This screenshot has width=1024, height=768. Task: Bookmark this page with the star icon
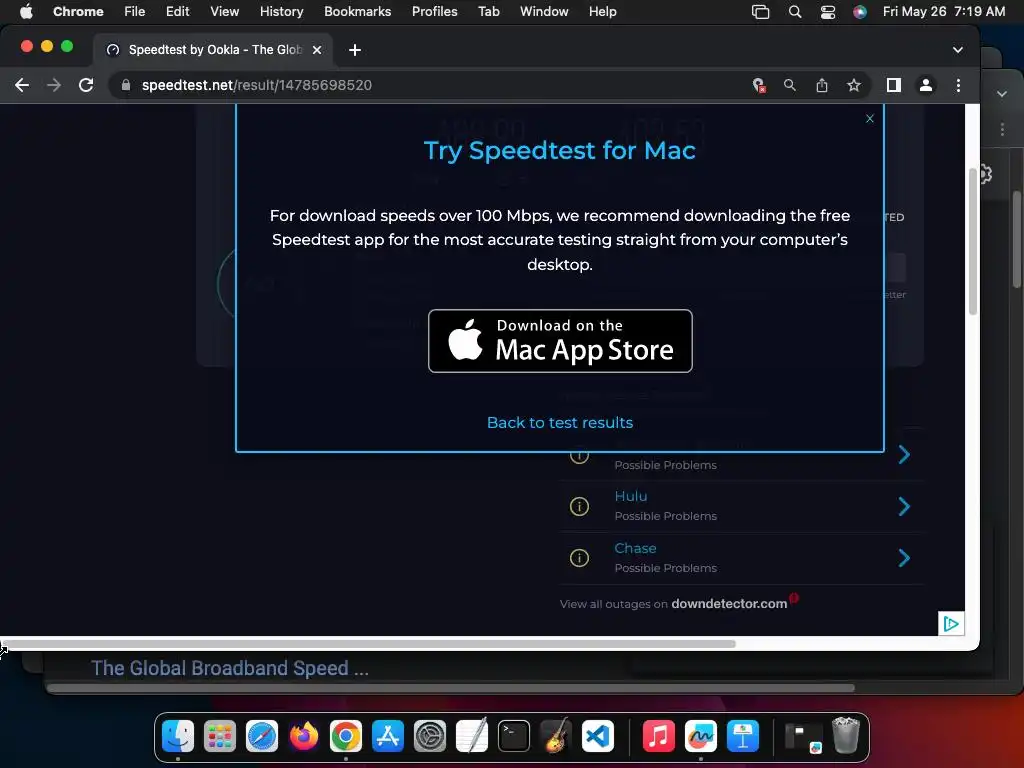pos(854,85)
